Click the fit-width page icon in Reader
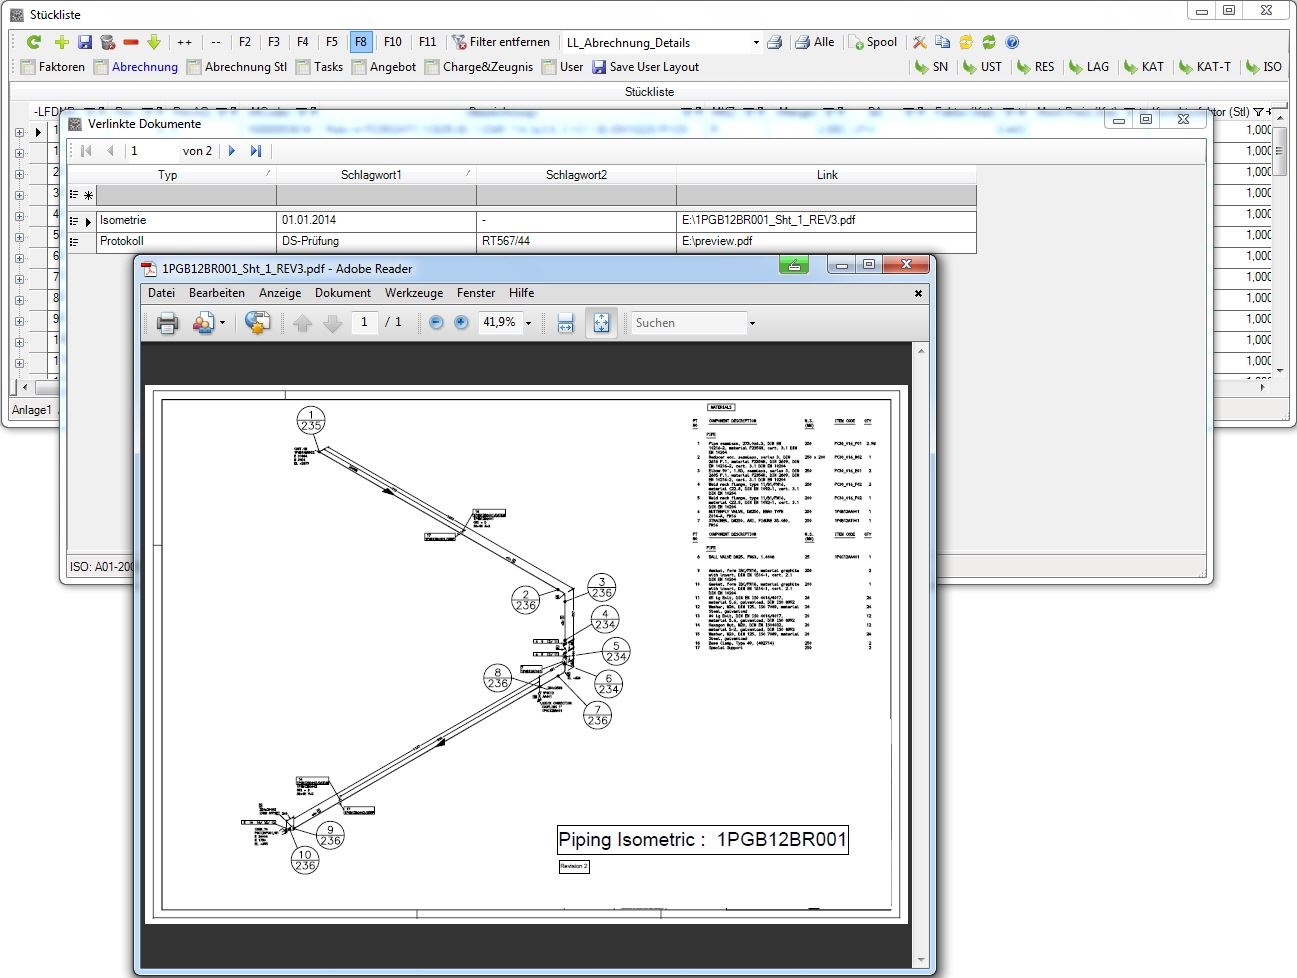Screen dimensions: 1297x978 (x=565, y=323)
